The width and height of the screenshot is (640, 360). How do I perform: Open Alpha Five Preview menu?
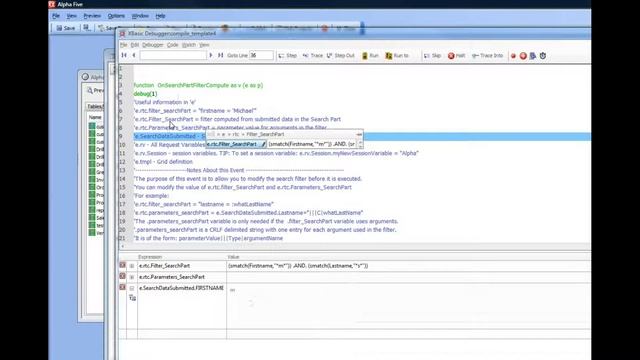pyautogui.click(x=92, y=16)
